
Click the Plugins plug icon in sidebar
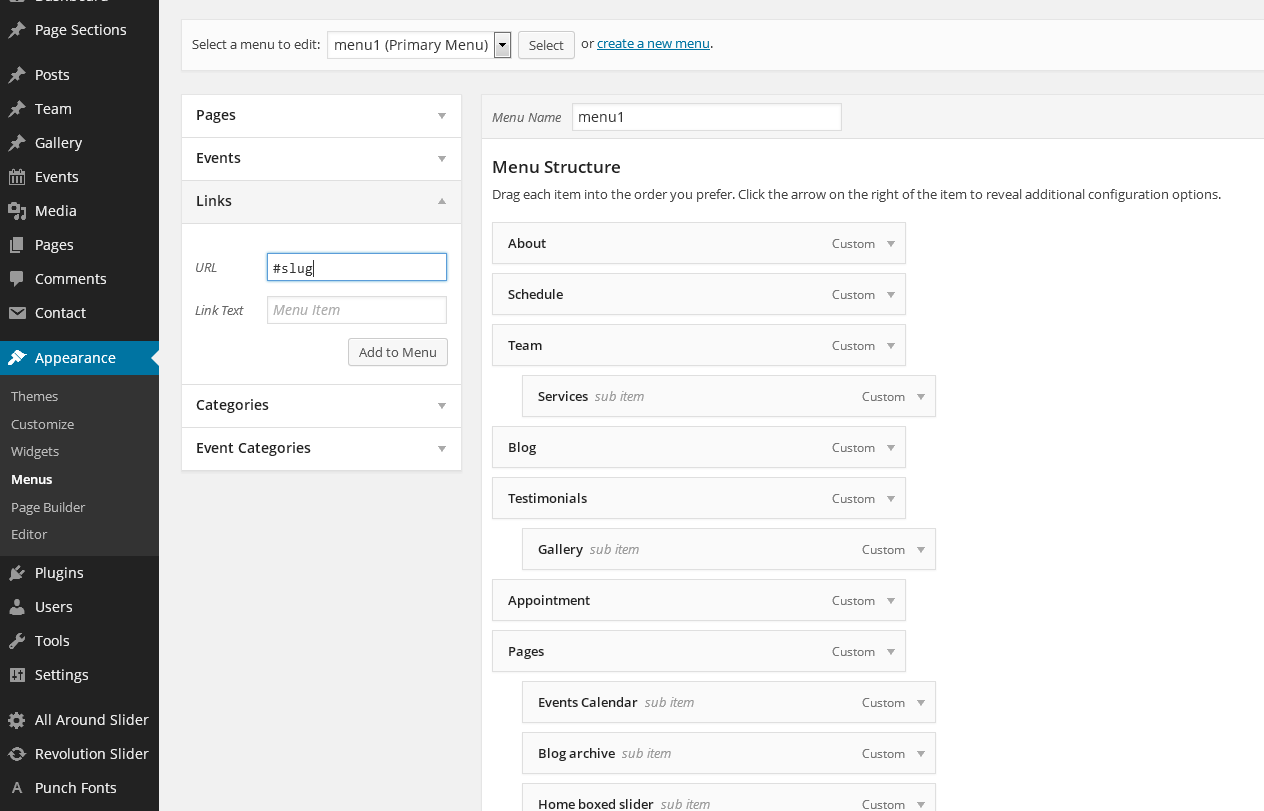(17, 573)
